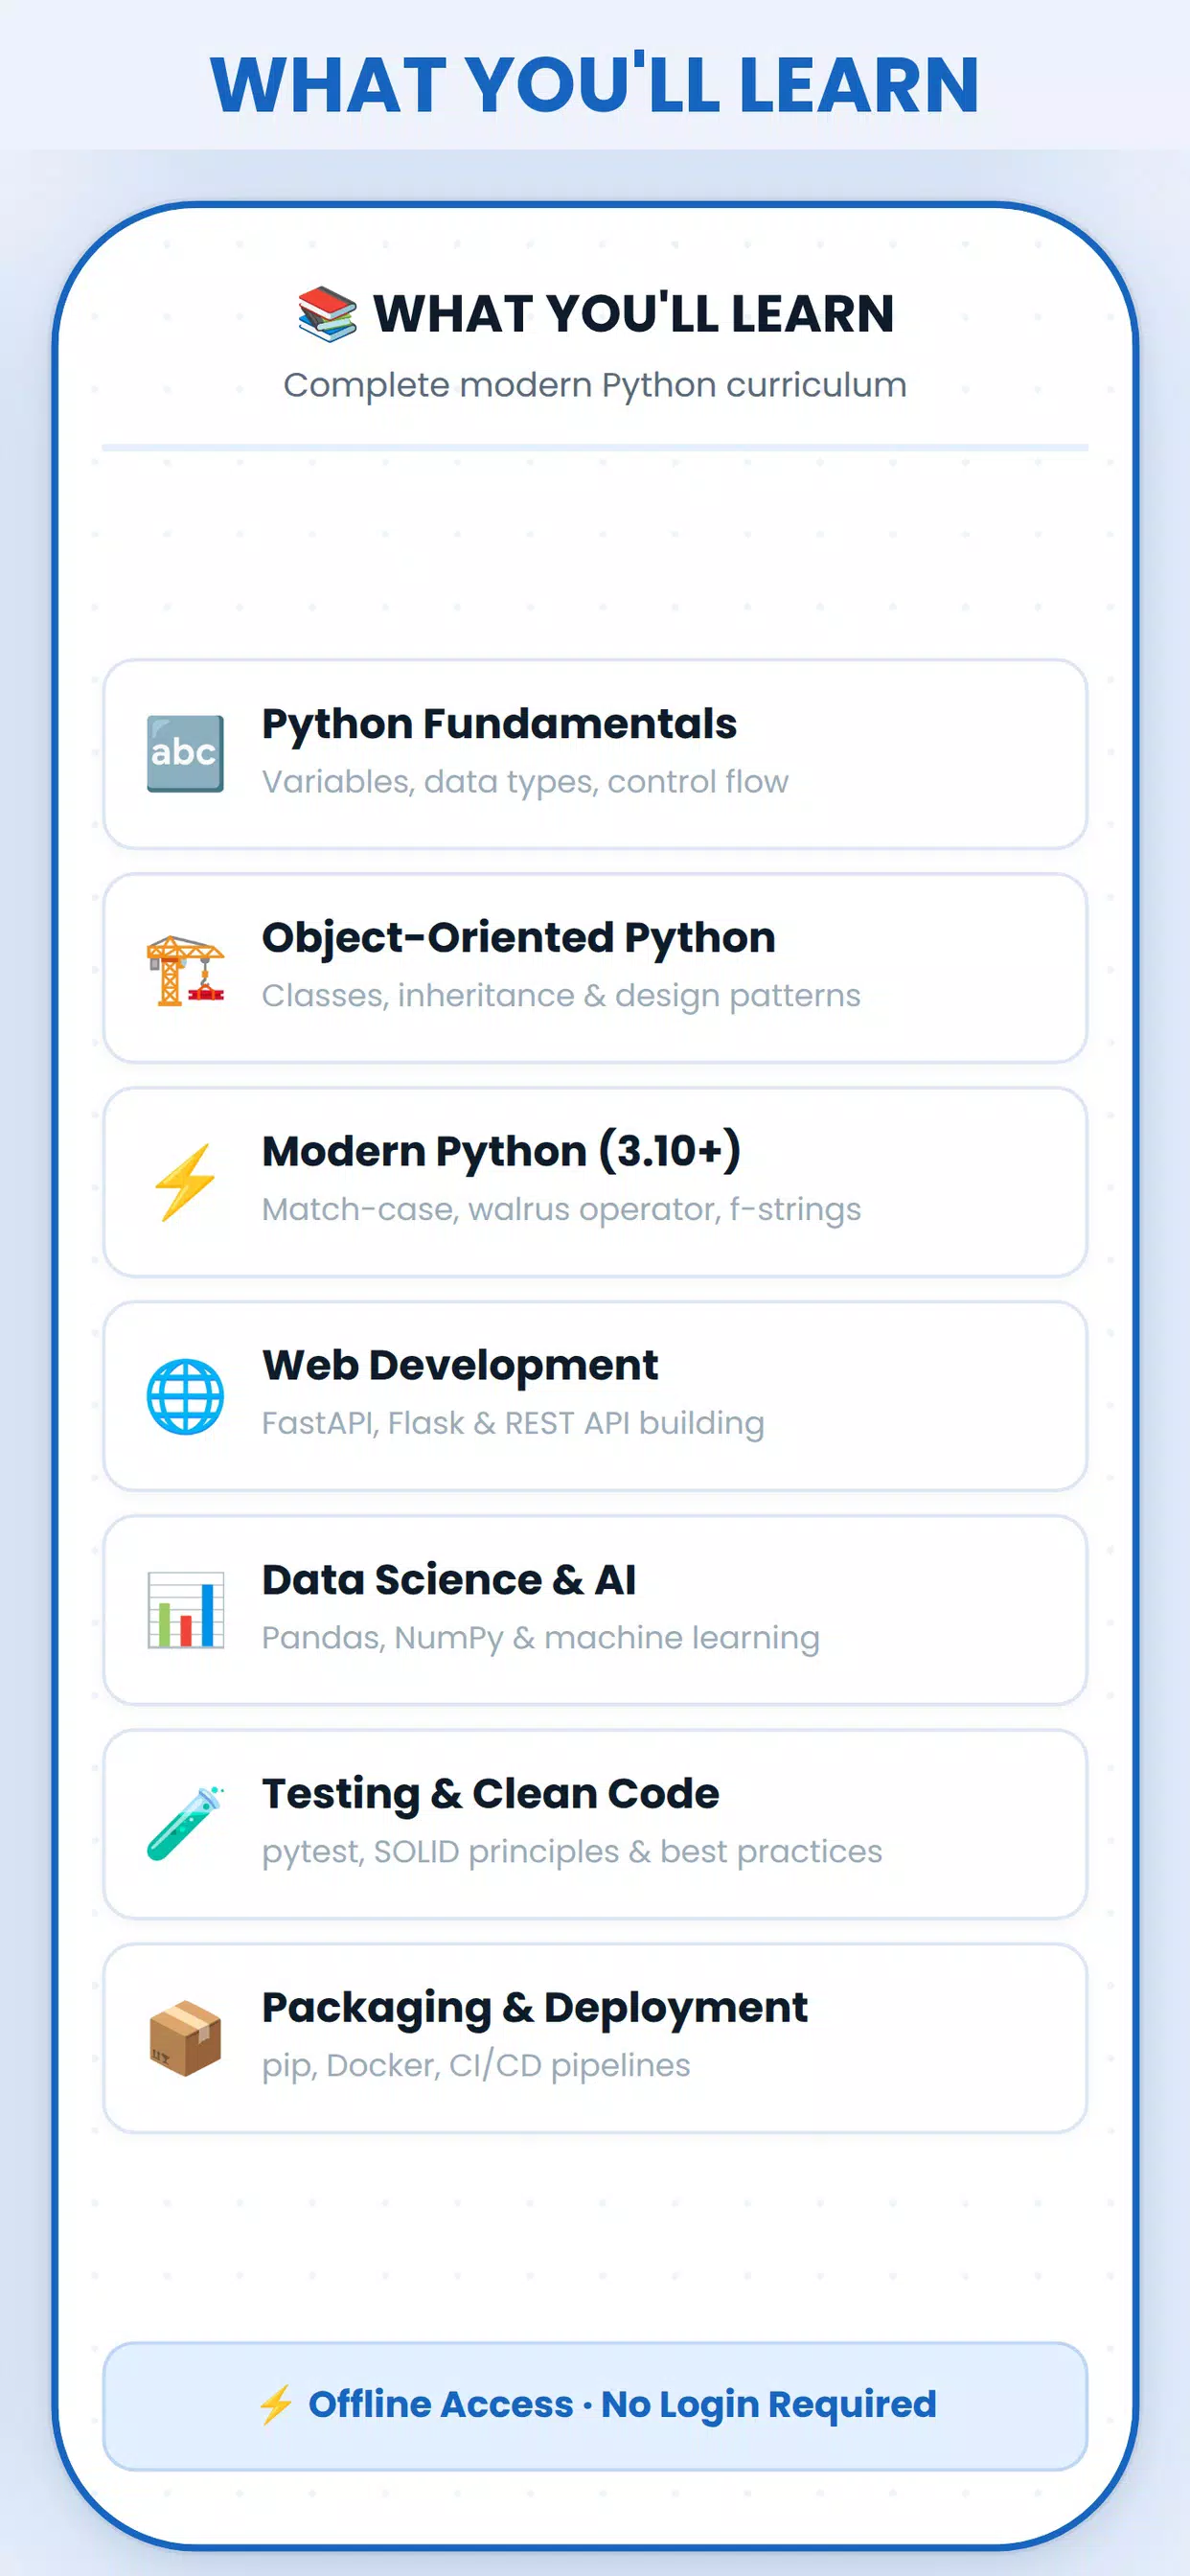Open the Packaging & Deployment title

[534, 2008]
